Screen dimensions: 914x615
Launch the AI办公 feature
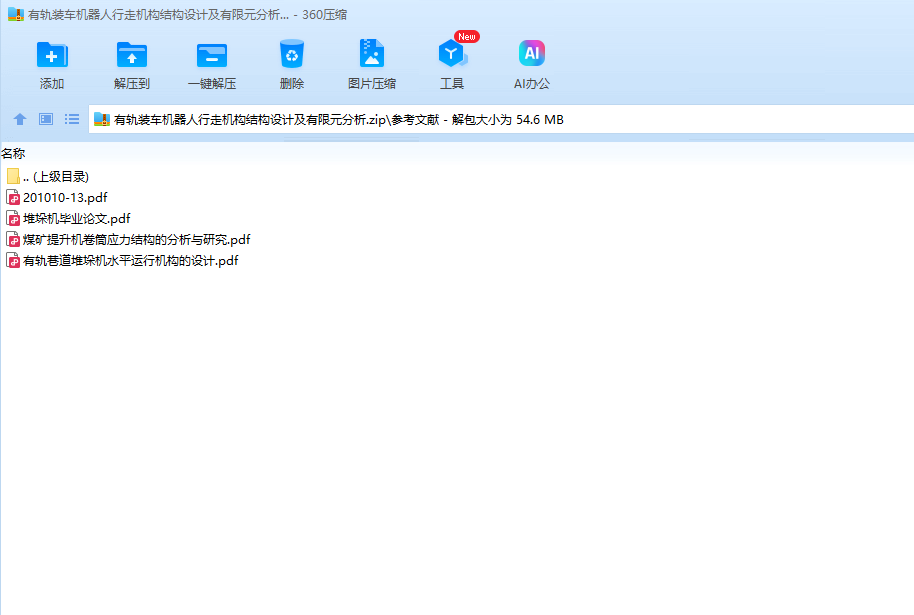coord(532,65)
